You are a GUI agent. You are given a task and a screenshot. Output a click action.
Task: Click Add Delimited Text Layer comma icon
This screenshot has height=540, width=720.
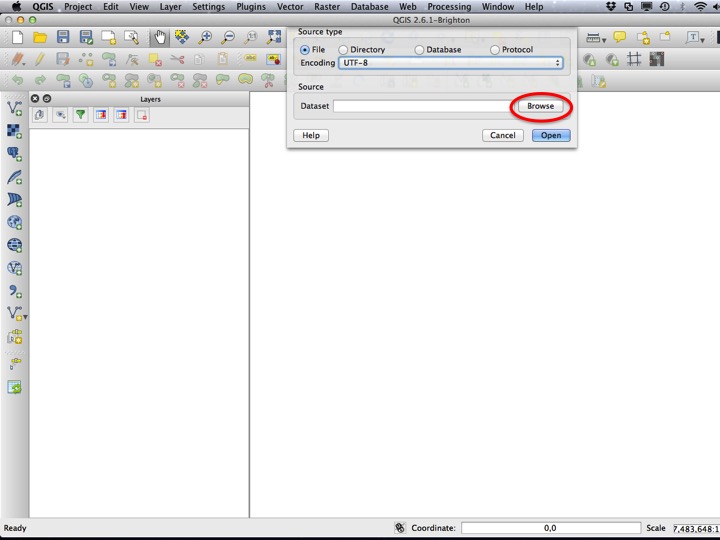[15, 291]
